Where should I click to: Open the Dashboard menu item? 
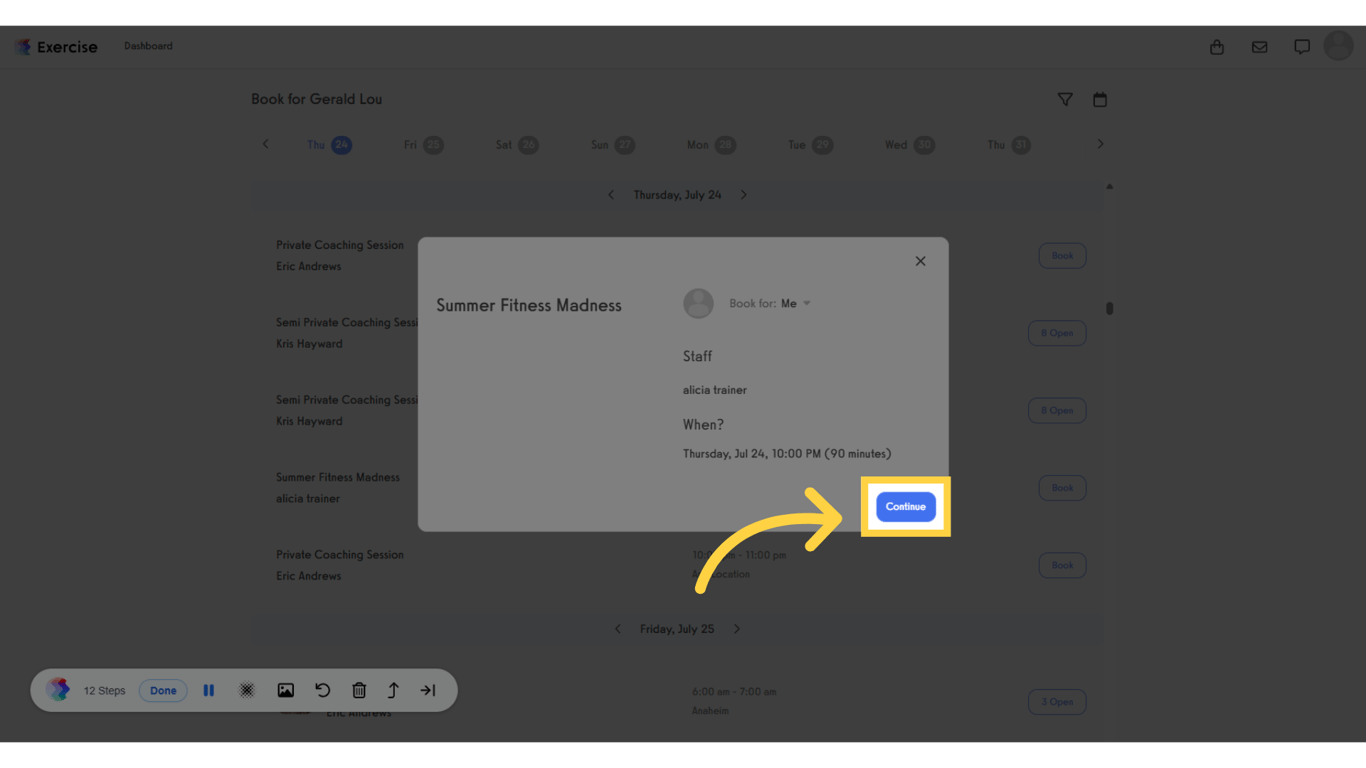(x=148, y=46)
